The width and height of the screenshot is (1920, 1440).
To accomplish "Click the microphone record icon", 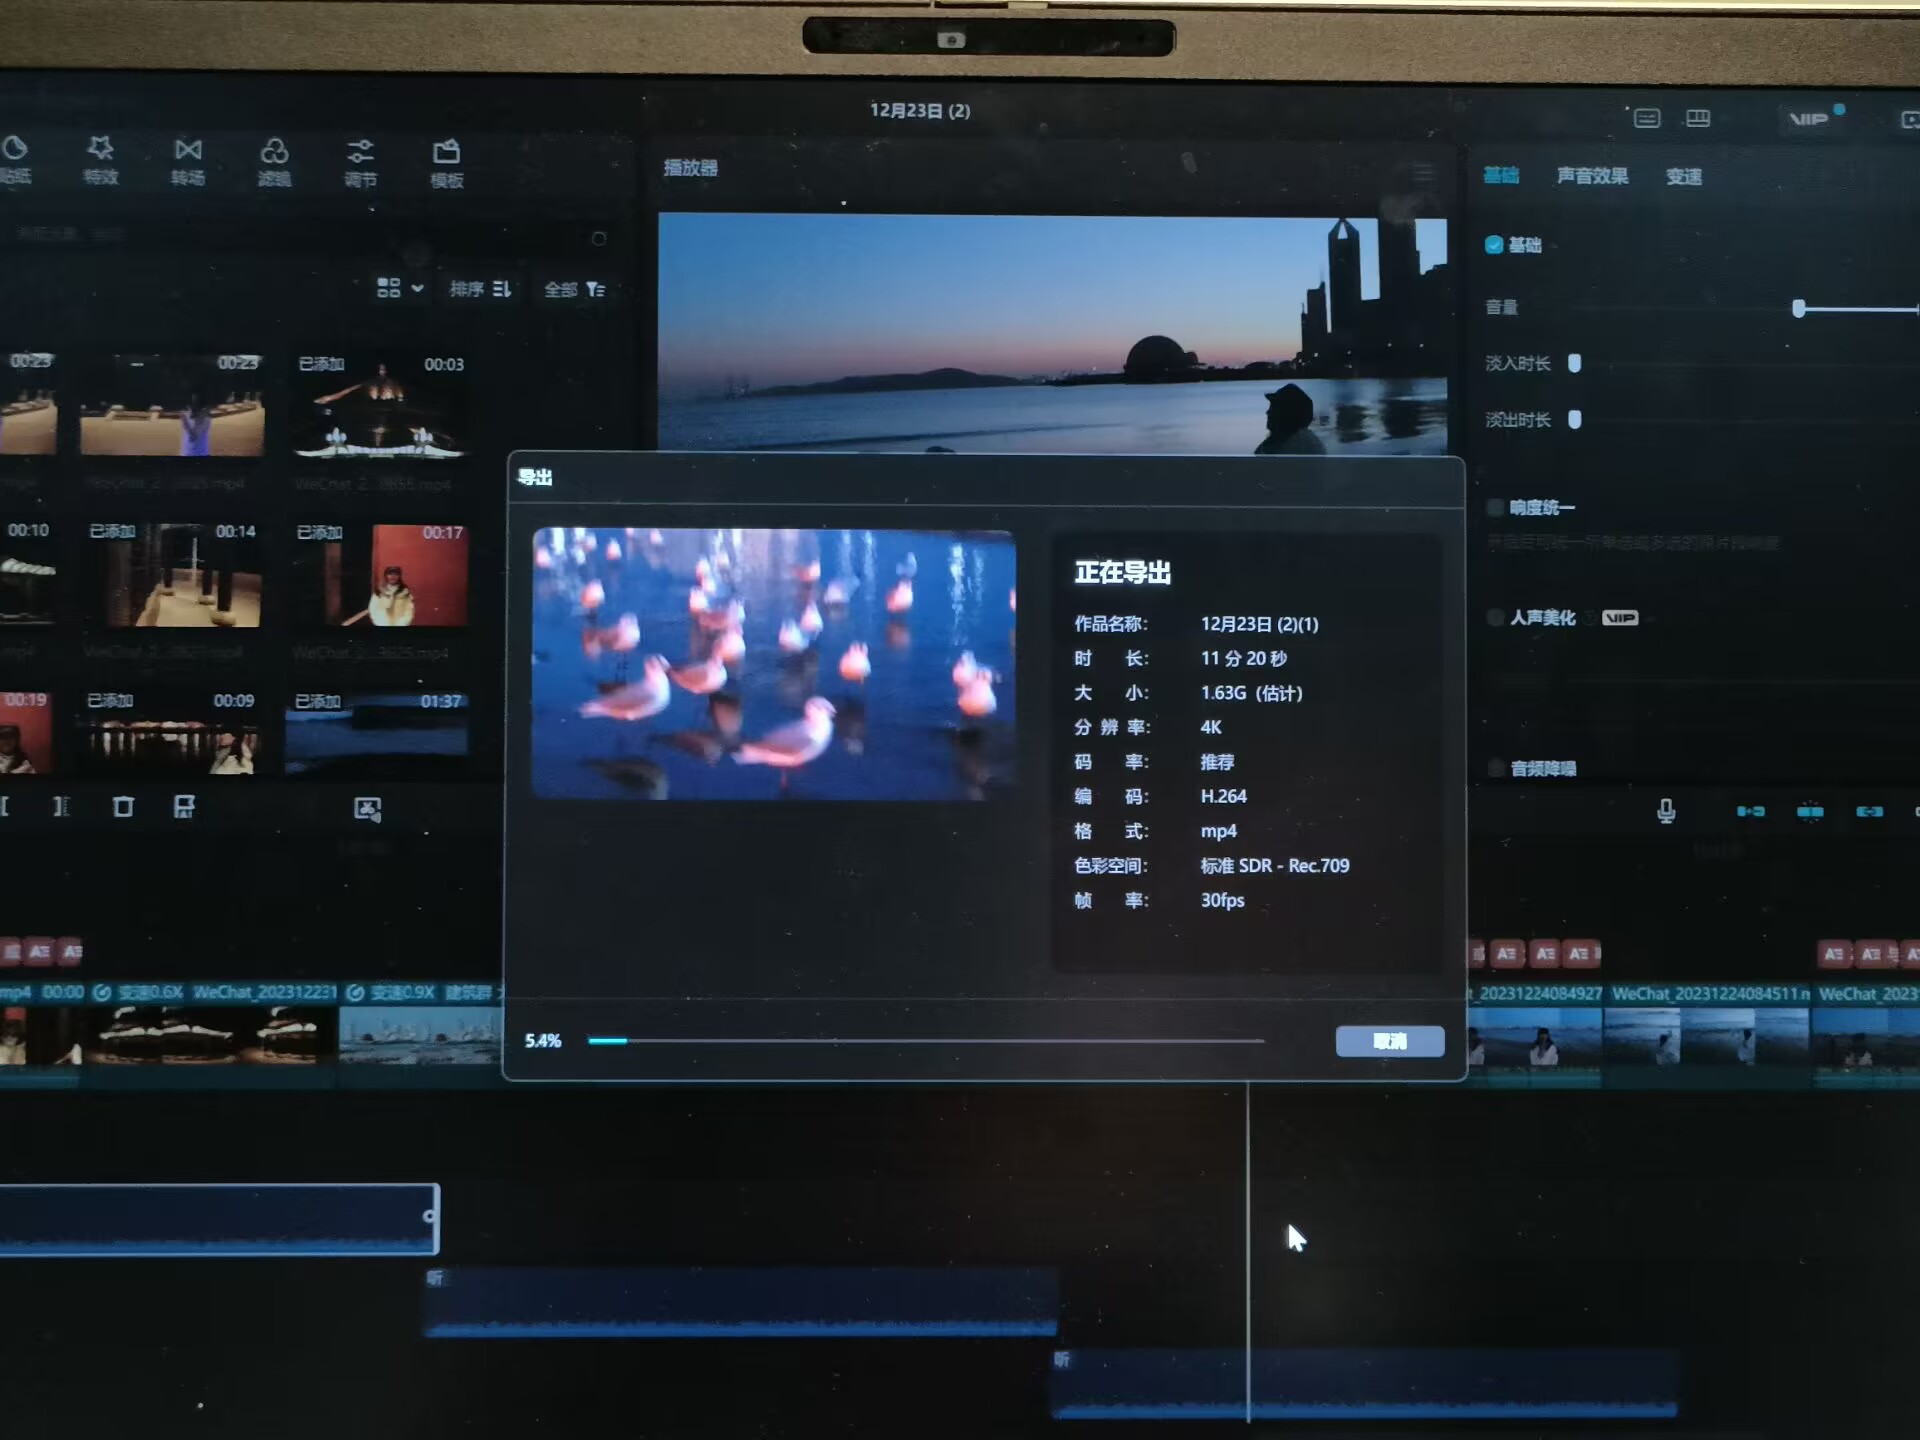I will tap(1666, 811).
